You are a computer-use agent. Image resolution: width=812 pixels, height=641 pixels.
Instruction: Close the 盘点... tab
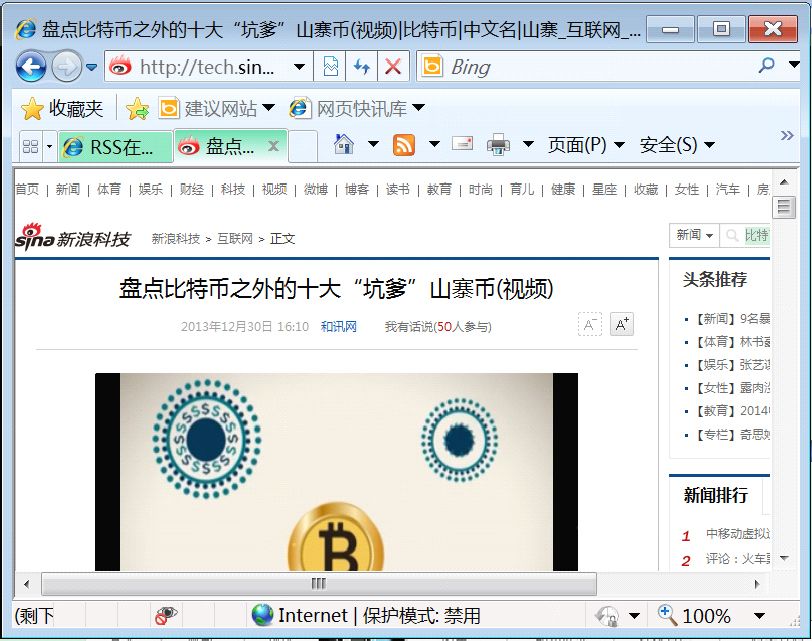pos(273,147)
